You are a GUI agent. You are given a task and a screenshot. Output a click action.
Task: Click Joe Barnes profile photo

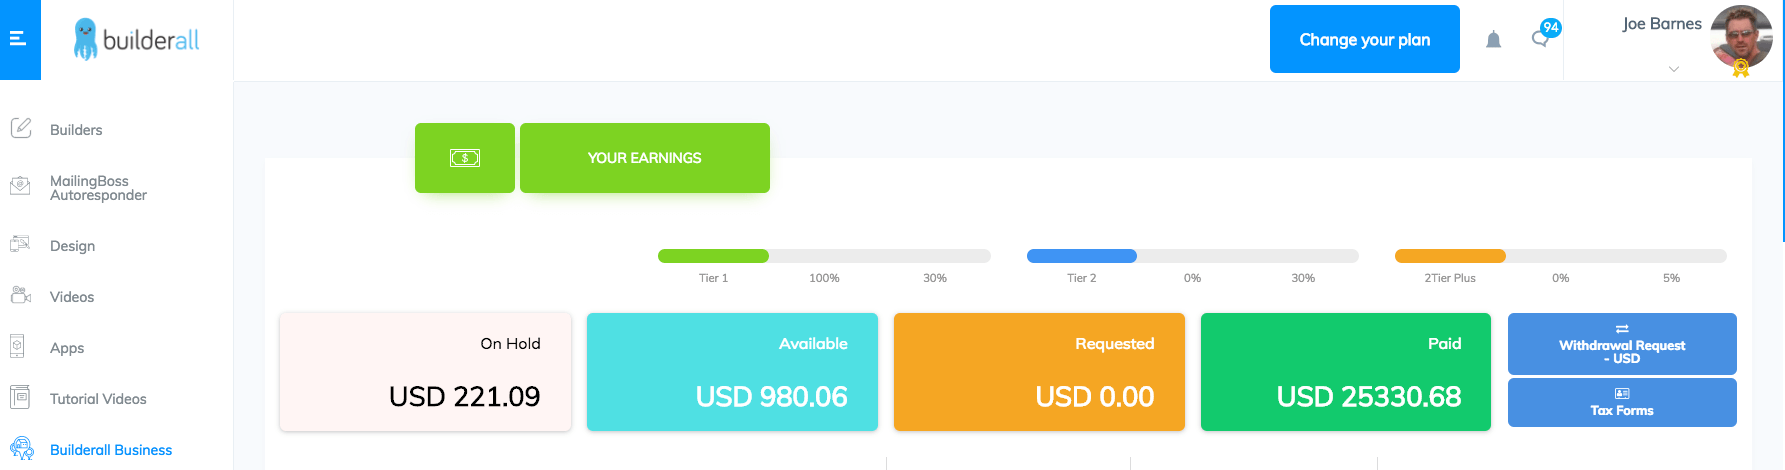point(1741,37)
